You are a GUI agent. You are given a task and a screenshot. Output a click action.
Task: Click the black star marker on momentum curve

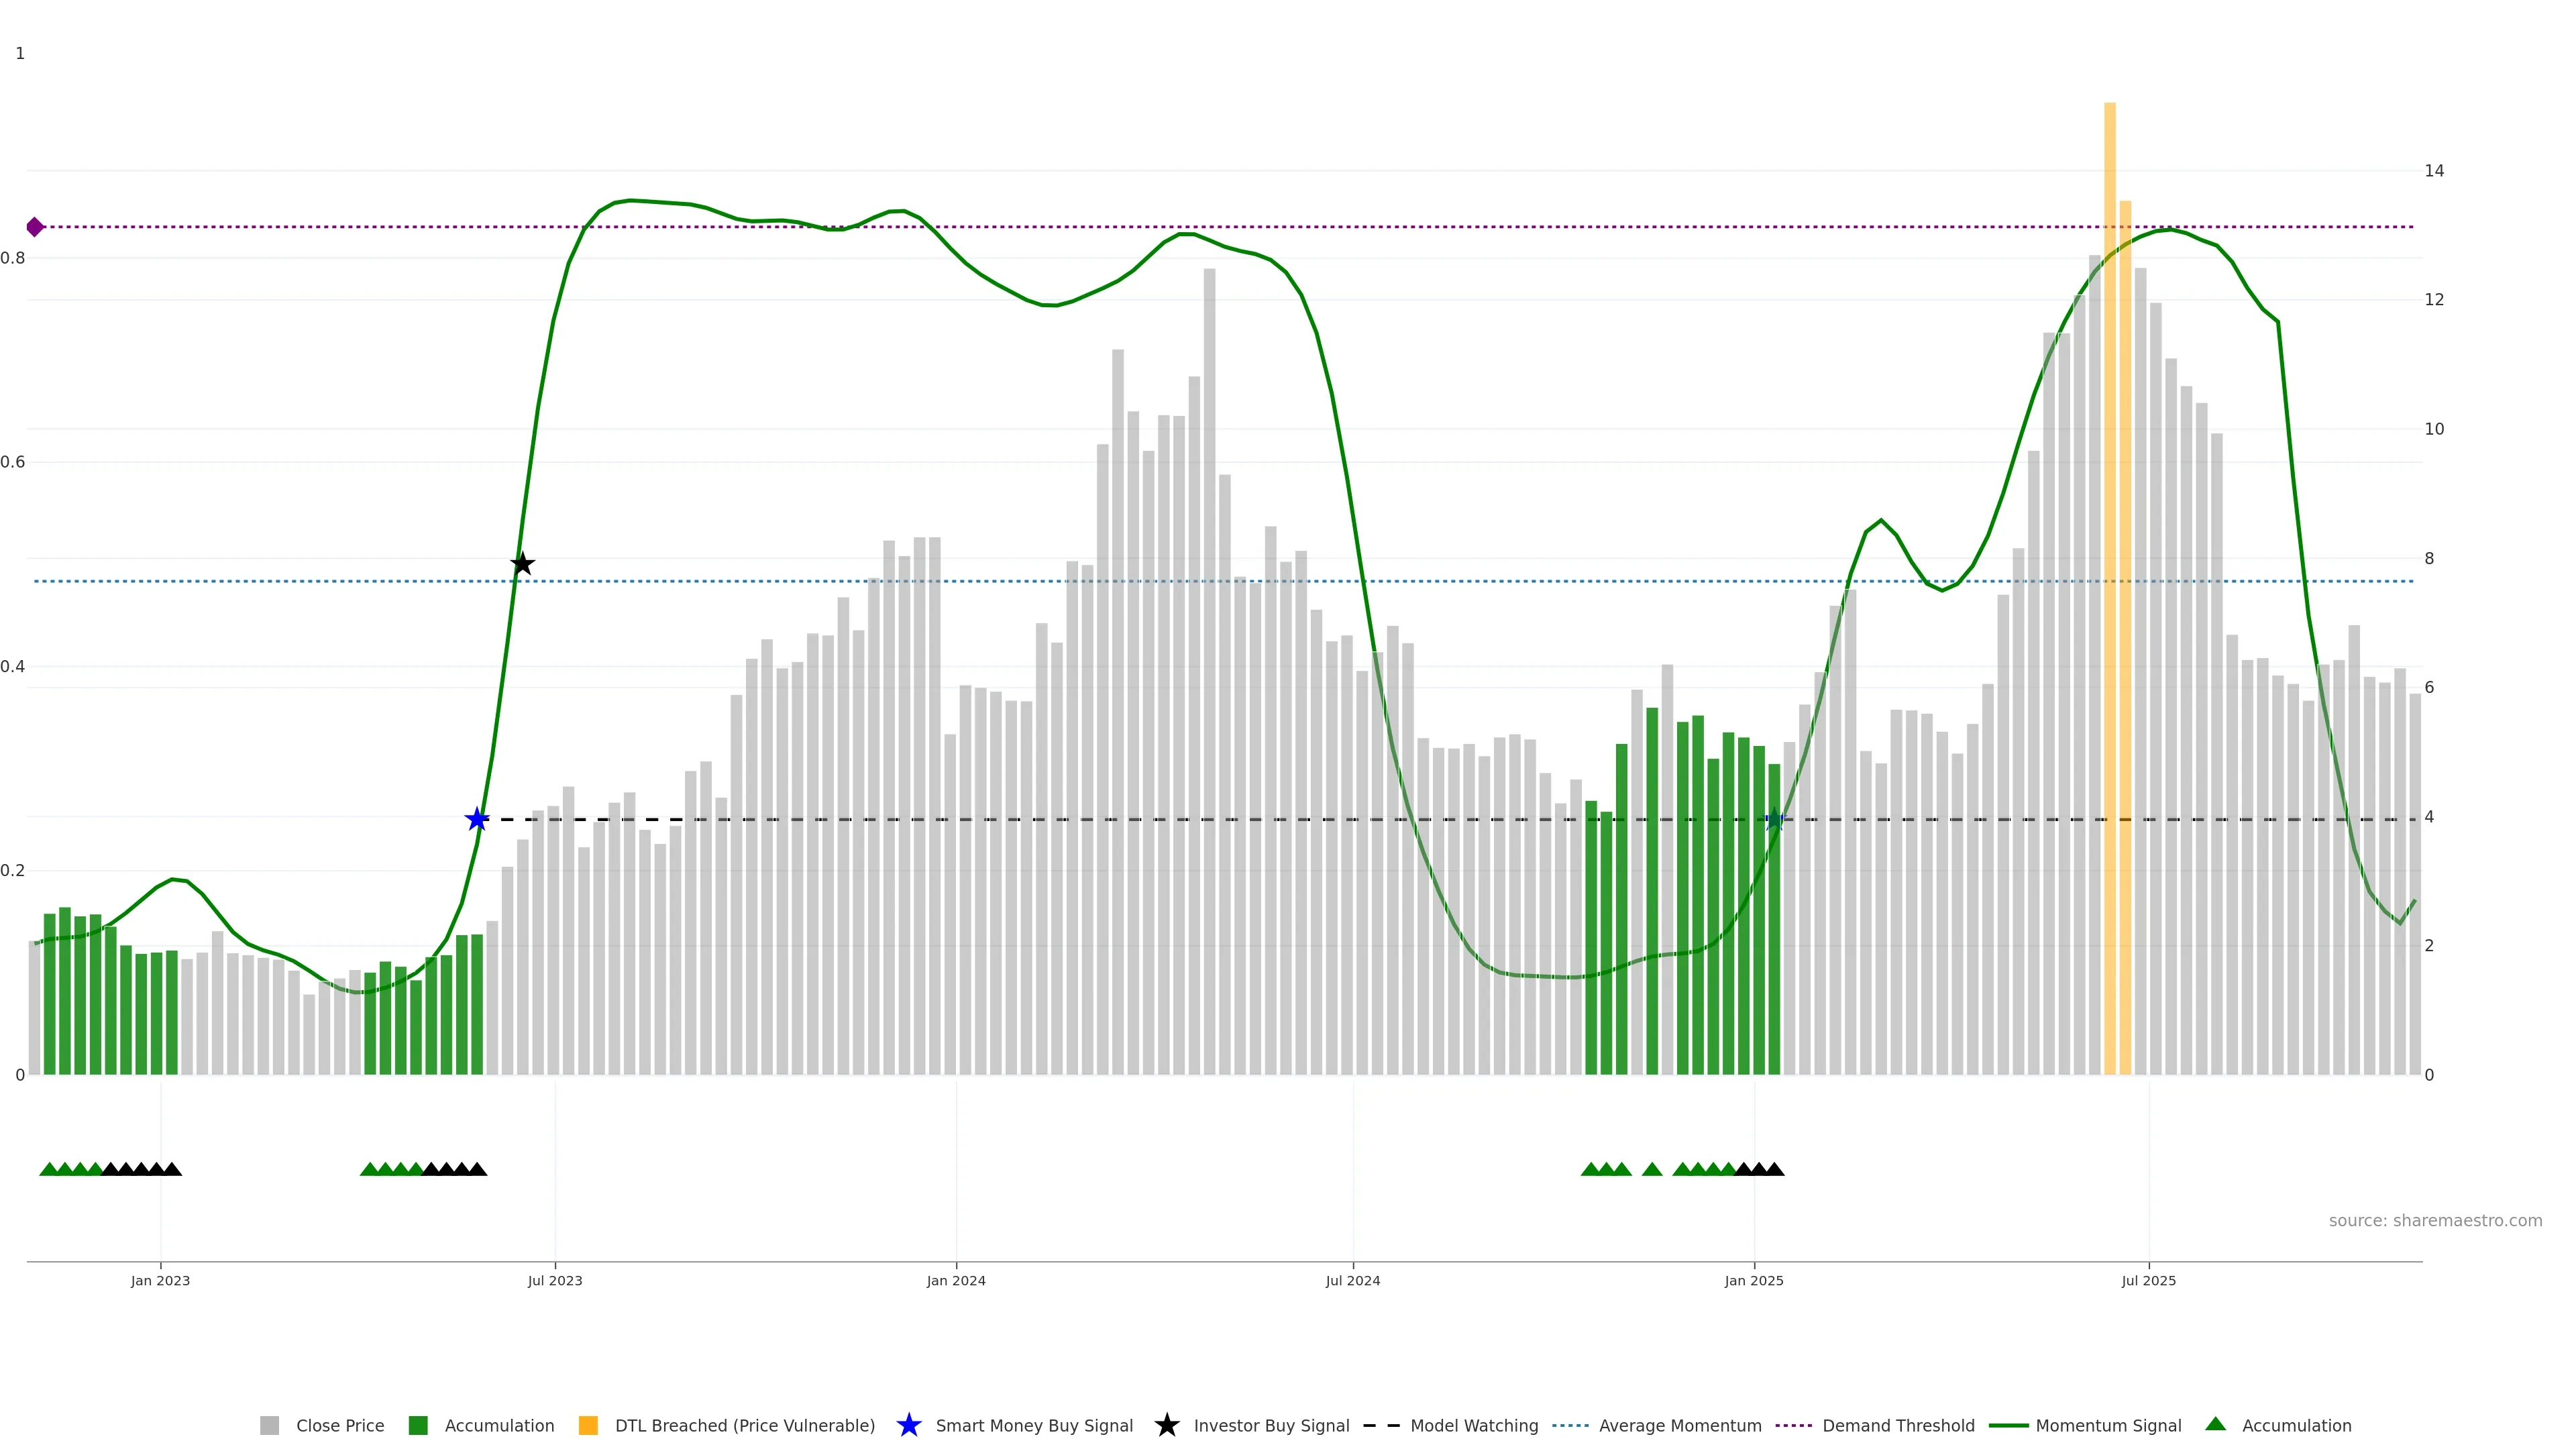tap(522, 564)
